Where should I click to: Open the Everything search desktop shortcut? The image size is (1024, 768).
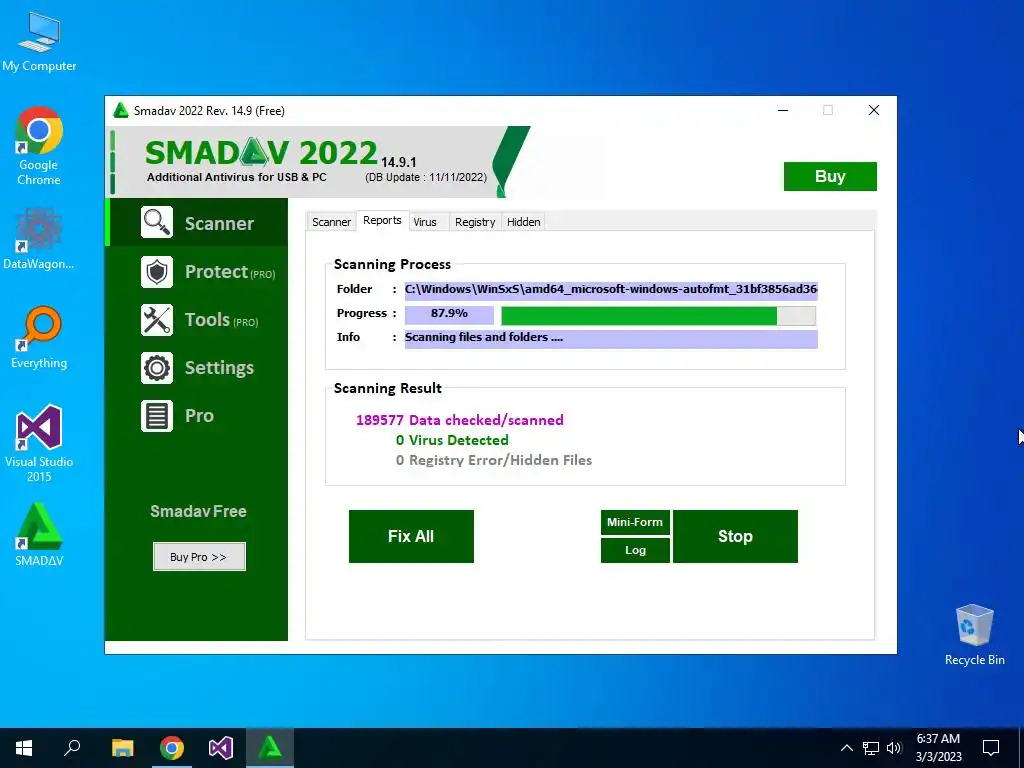click(x=39, y=337)
